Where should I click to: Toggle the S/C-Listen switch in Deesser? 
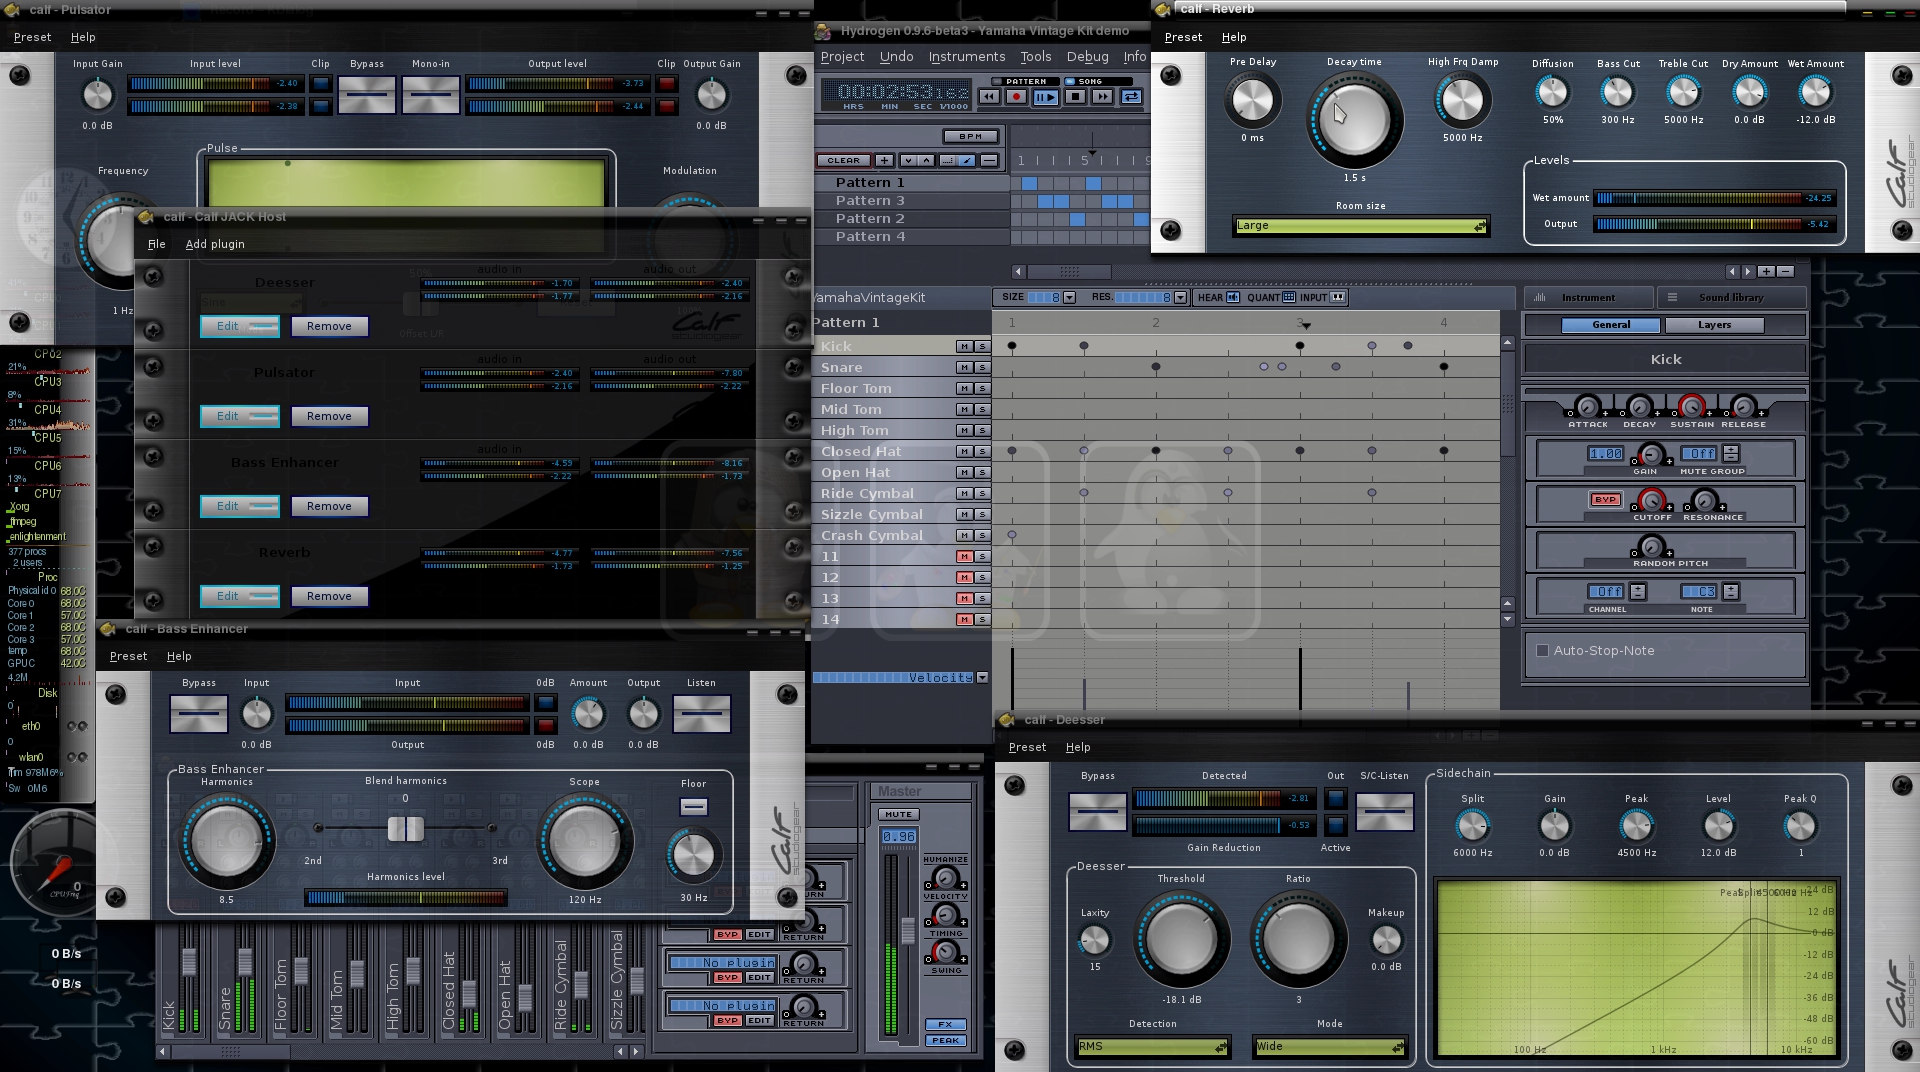point(1384,811)
